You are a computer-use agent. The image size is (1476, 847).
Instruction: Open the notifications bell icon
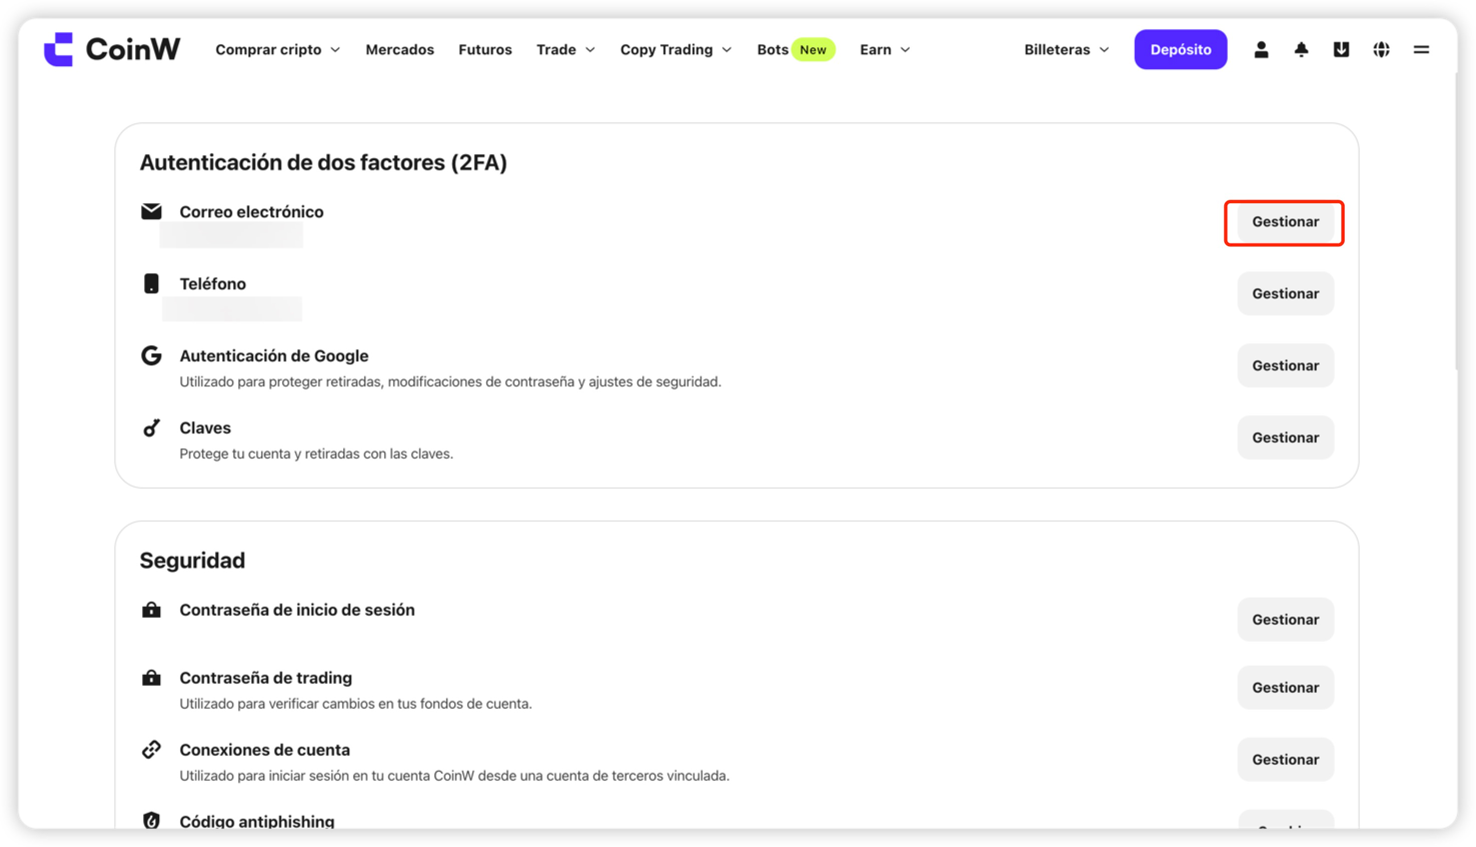coord(1301,49)
